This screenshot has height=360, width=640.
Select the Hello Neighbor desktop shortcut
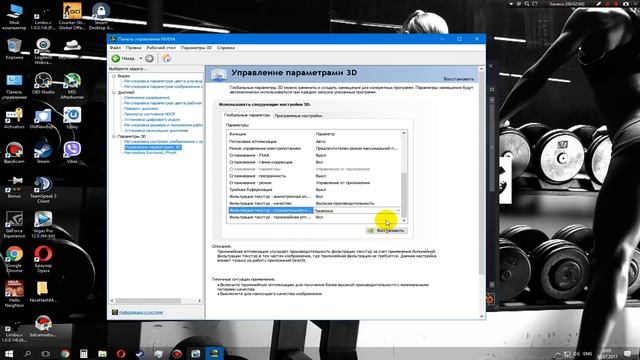[x=14, y=294]
